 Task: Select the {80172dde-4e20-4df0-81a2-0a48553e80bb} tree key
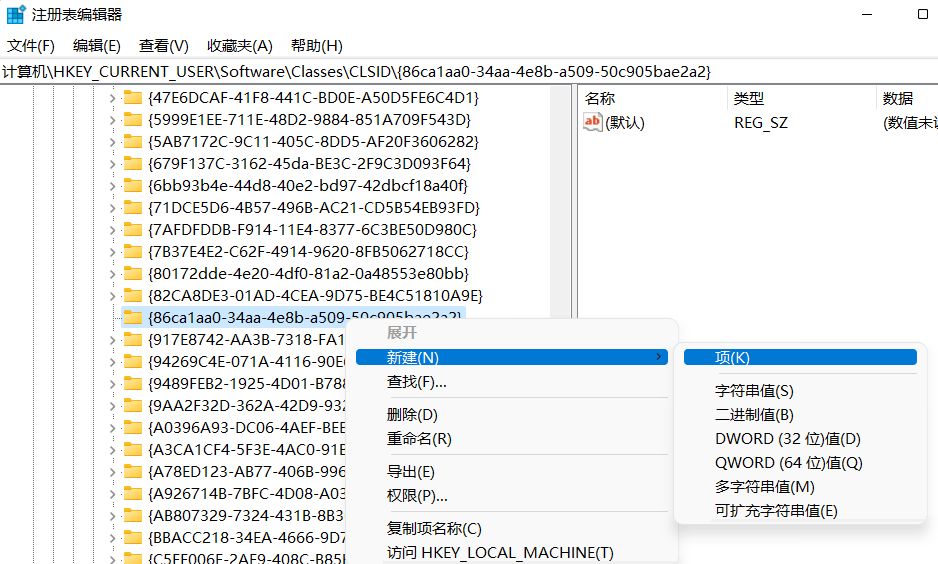pos(308,273)
